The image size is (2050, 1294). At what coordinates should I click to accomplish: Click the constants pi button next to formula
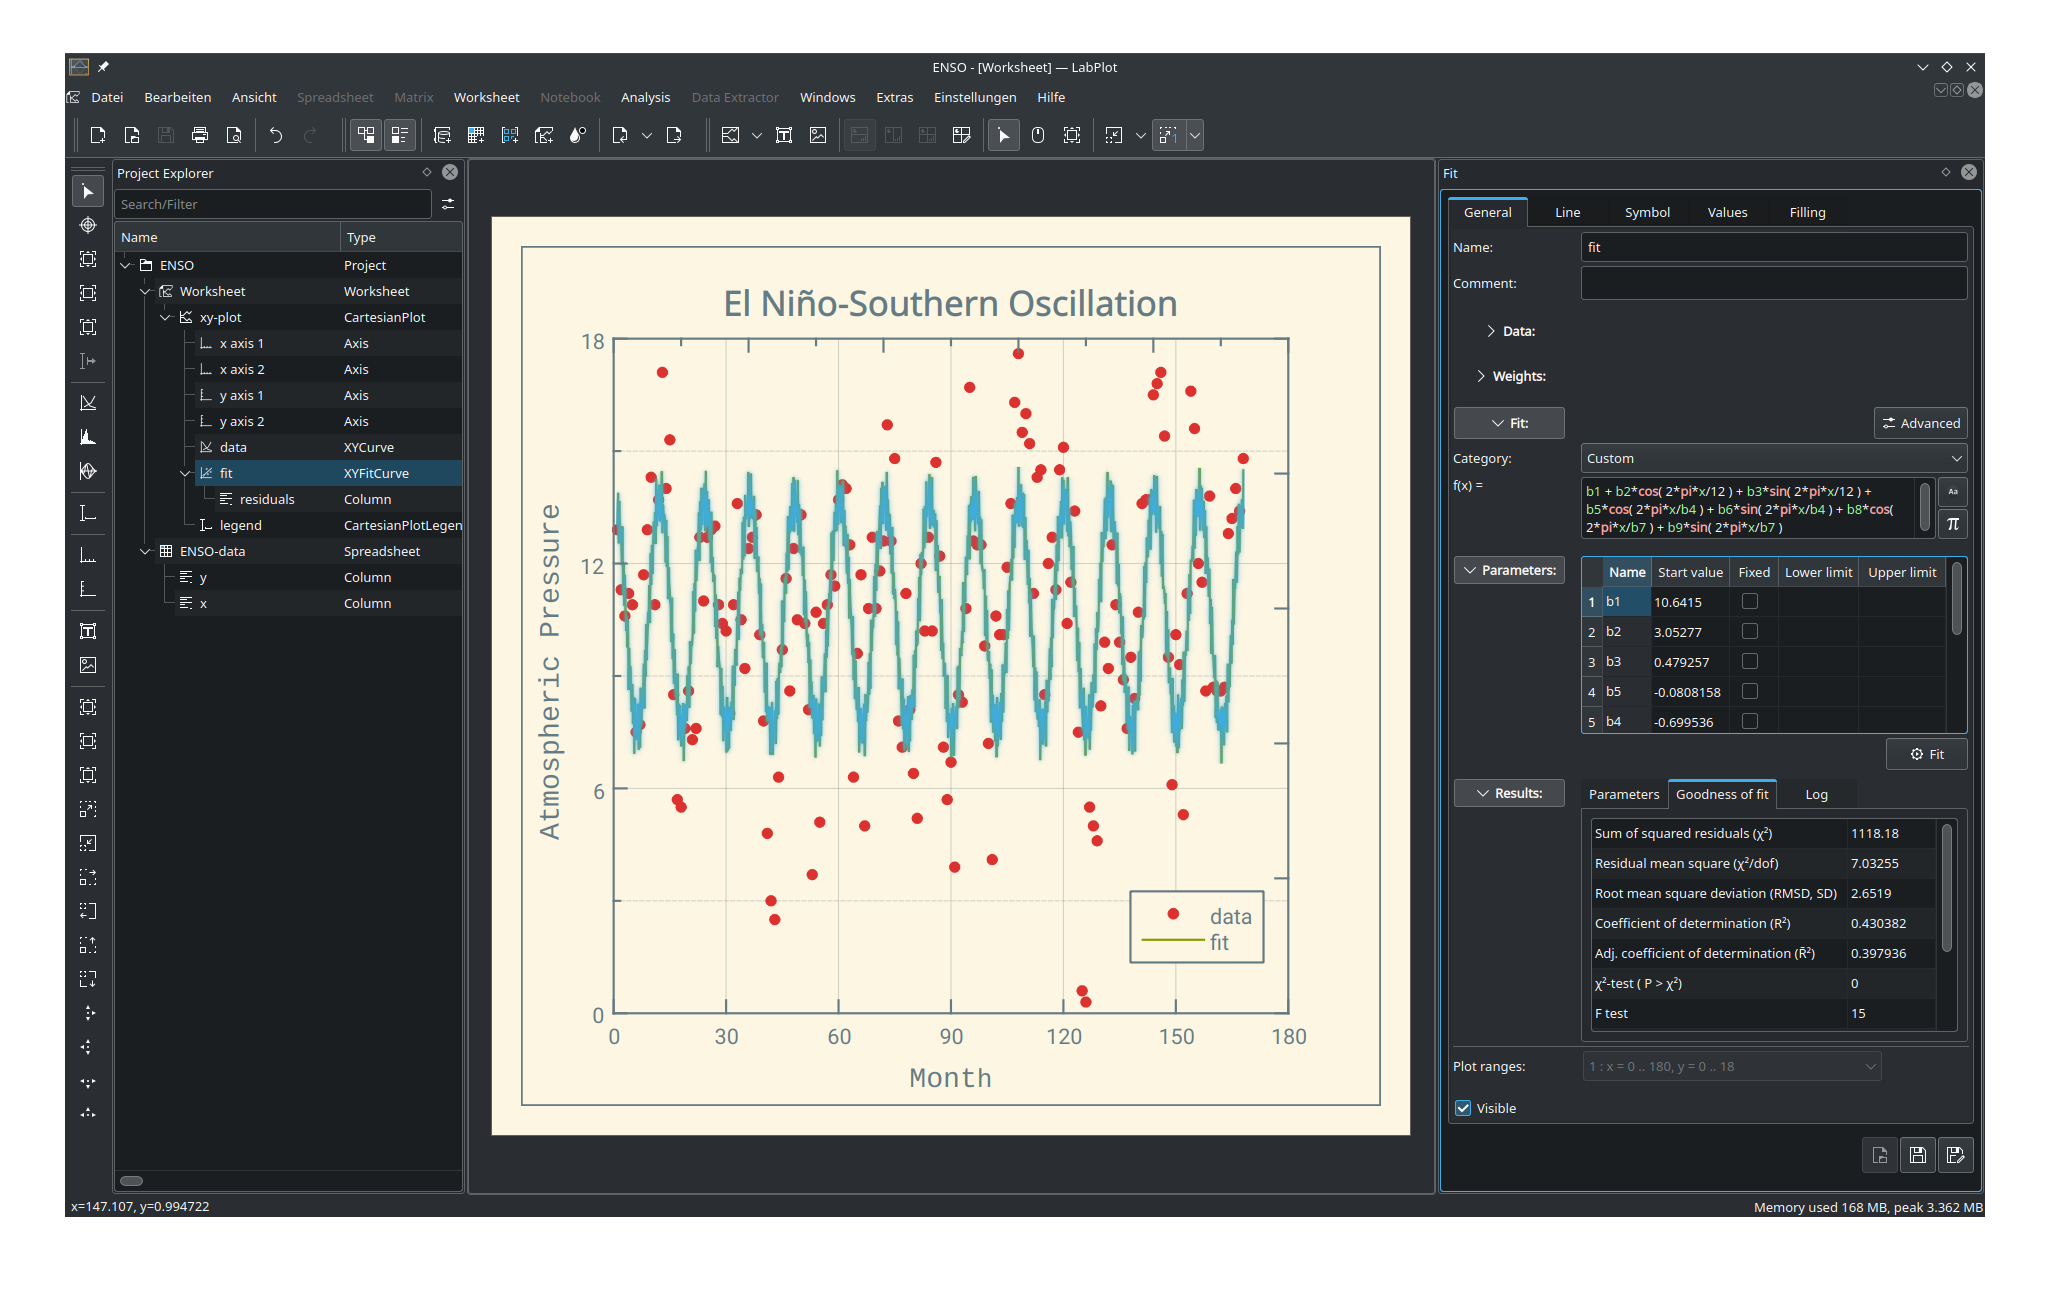coord(1952,523)
